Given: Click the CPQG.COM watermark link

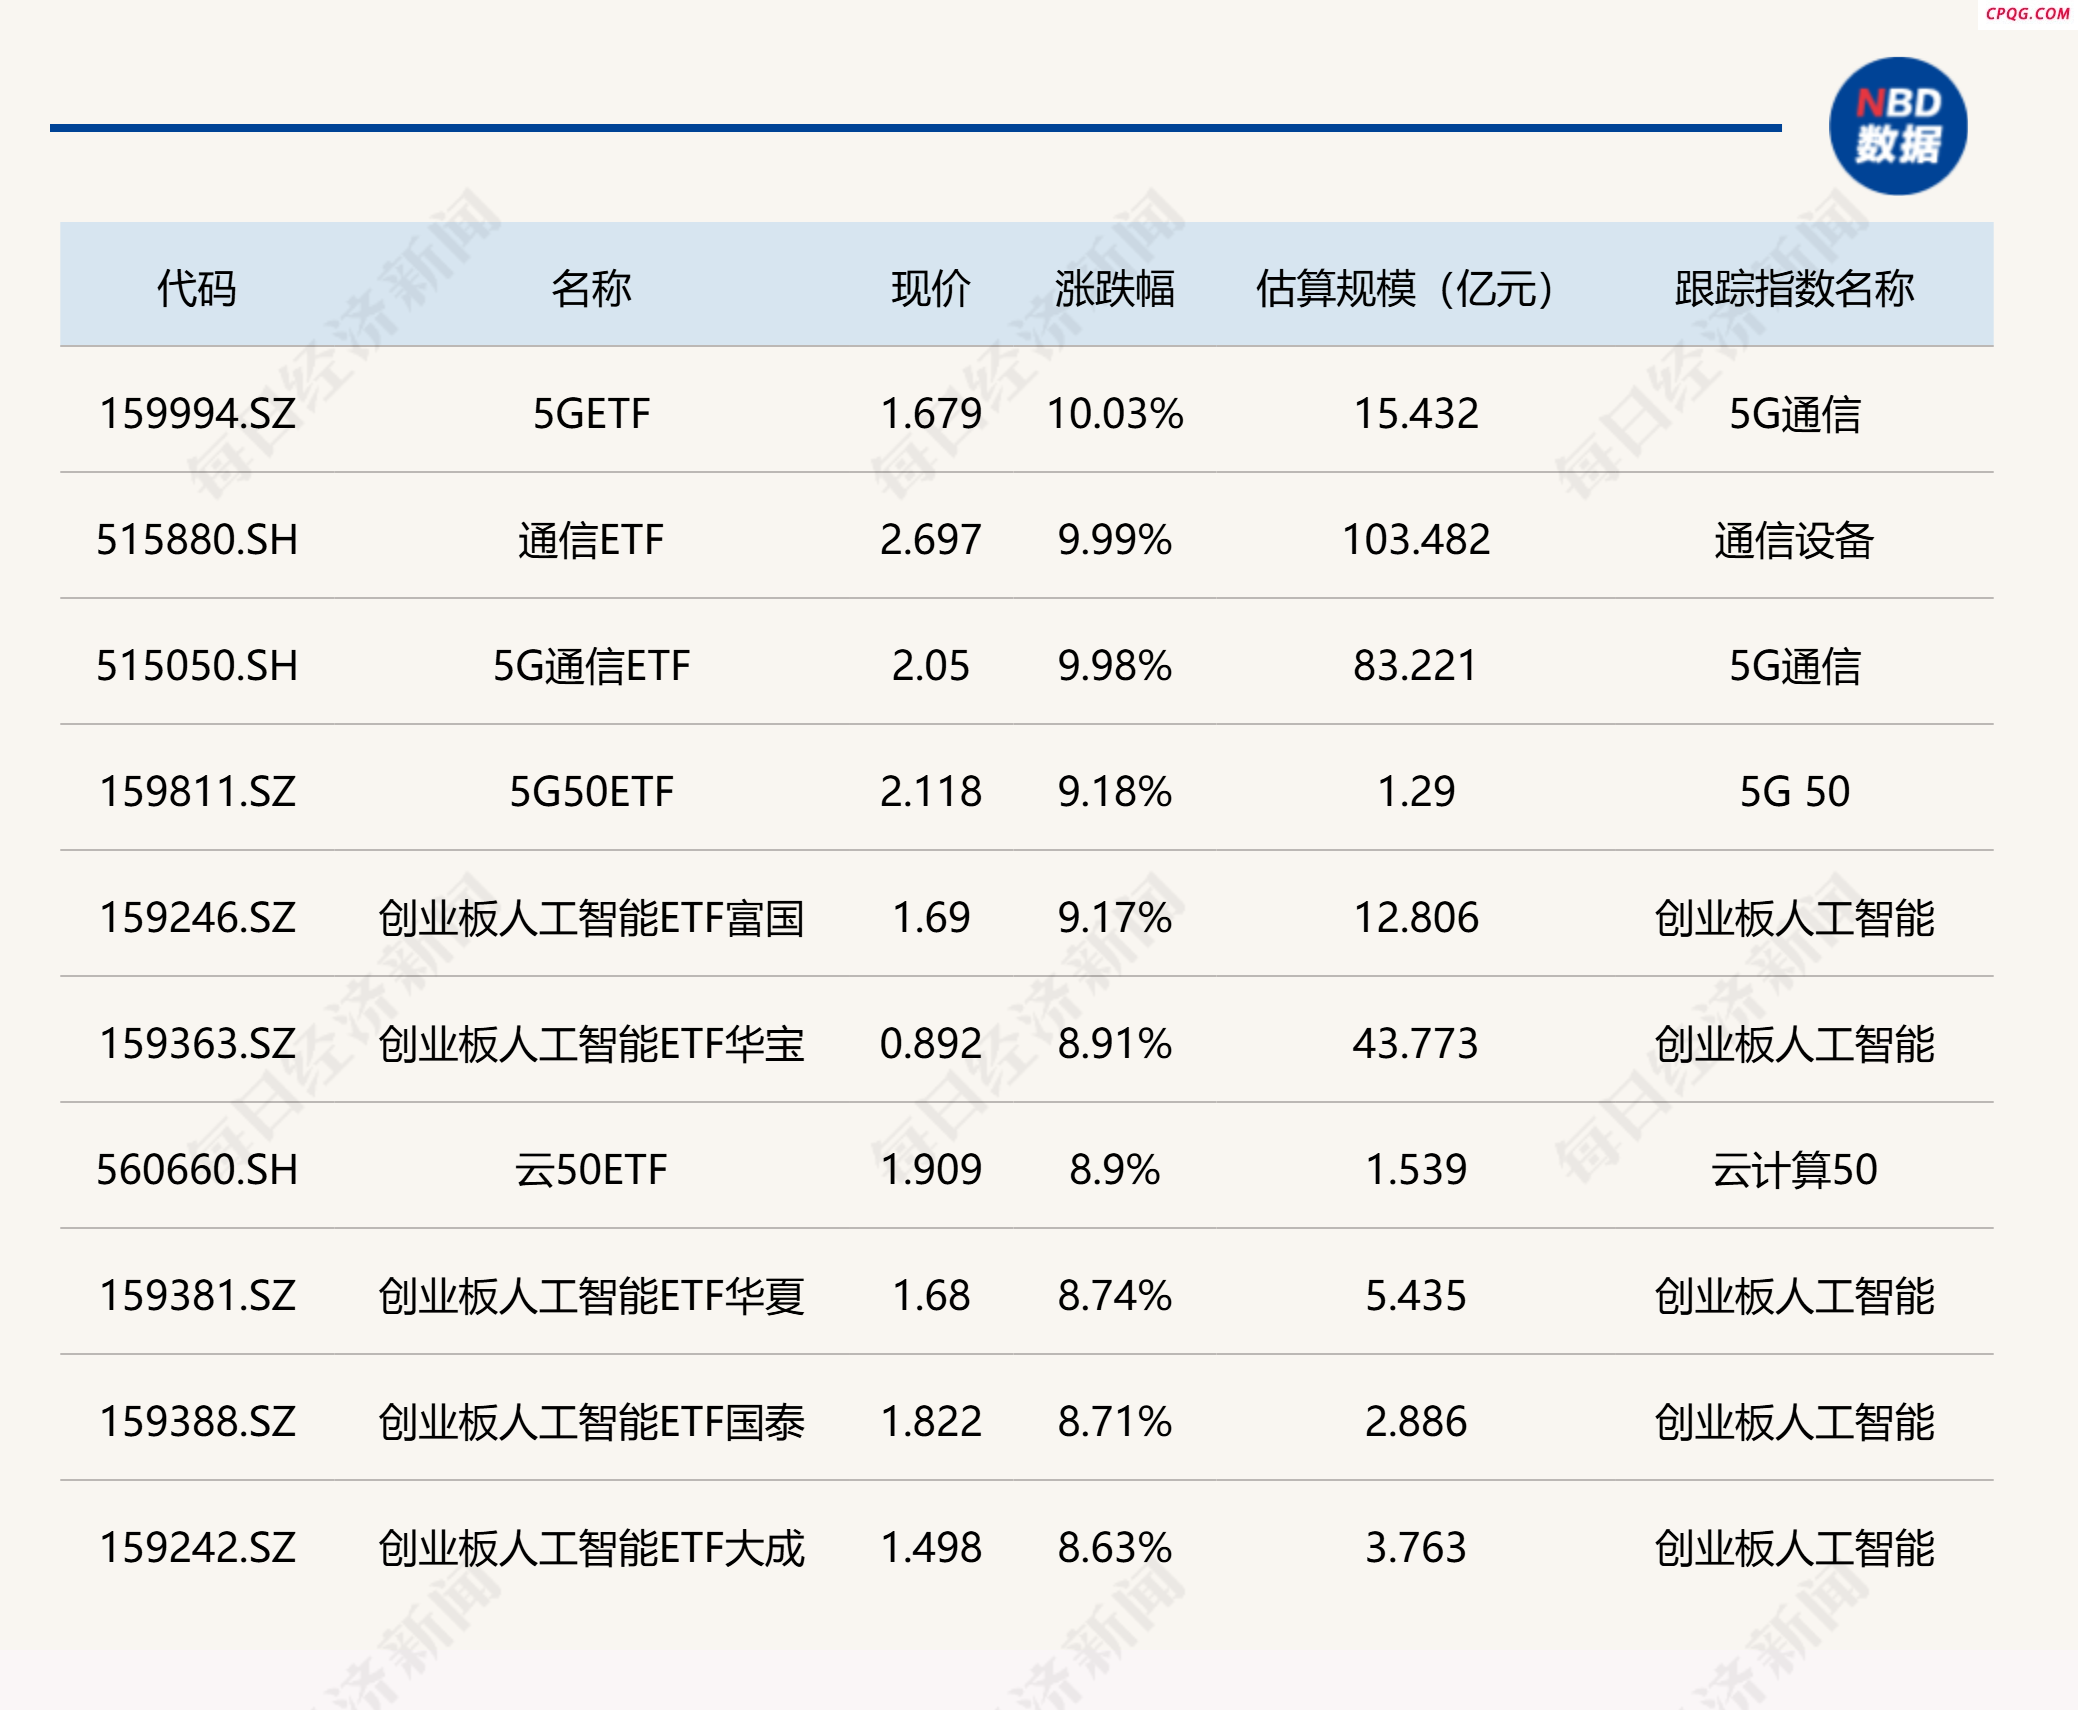Looking at the screenshot, I should (2027, 13).
